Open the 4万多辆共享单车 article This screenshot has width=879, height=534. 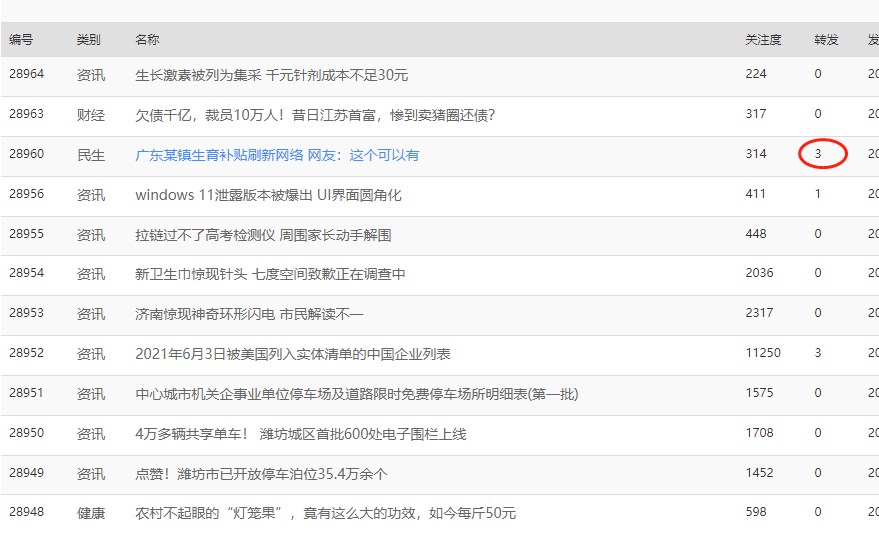click(300, 434)
